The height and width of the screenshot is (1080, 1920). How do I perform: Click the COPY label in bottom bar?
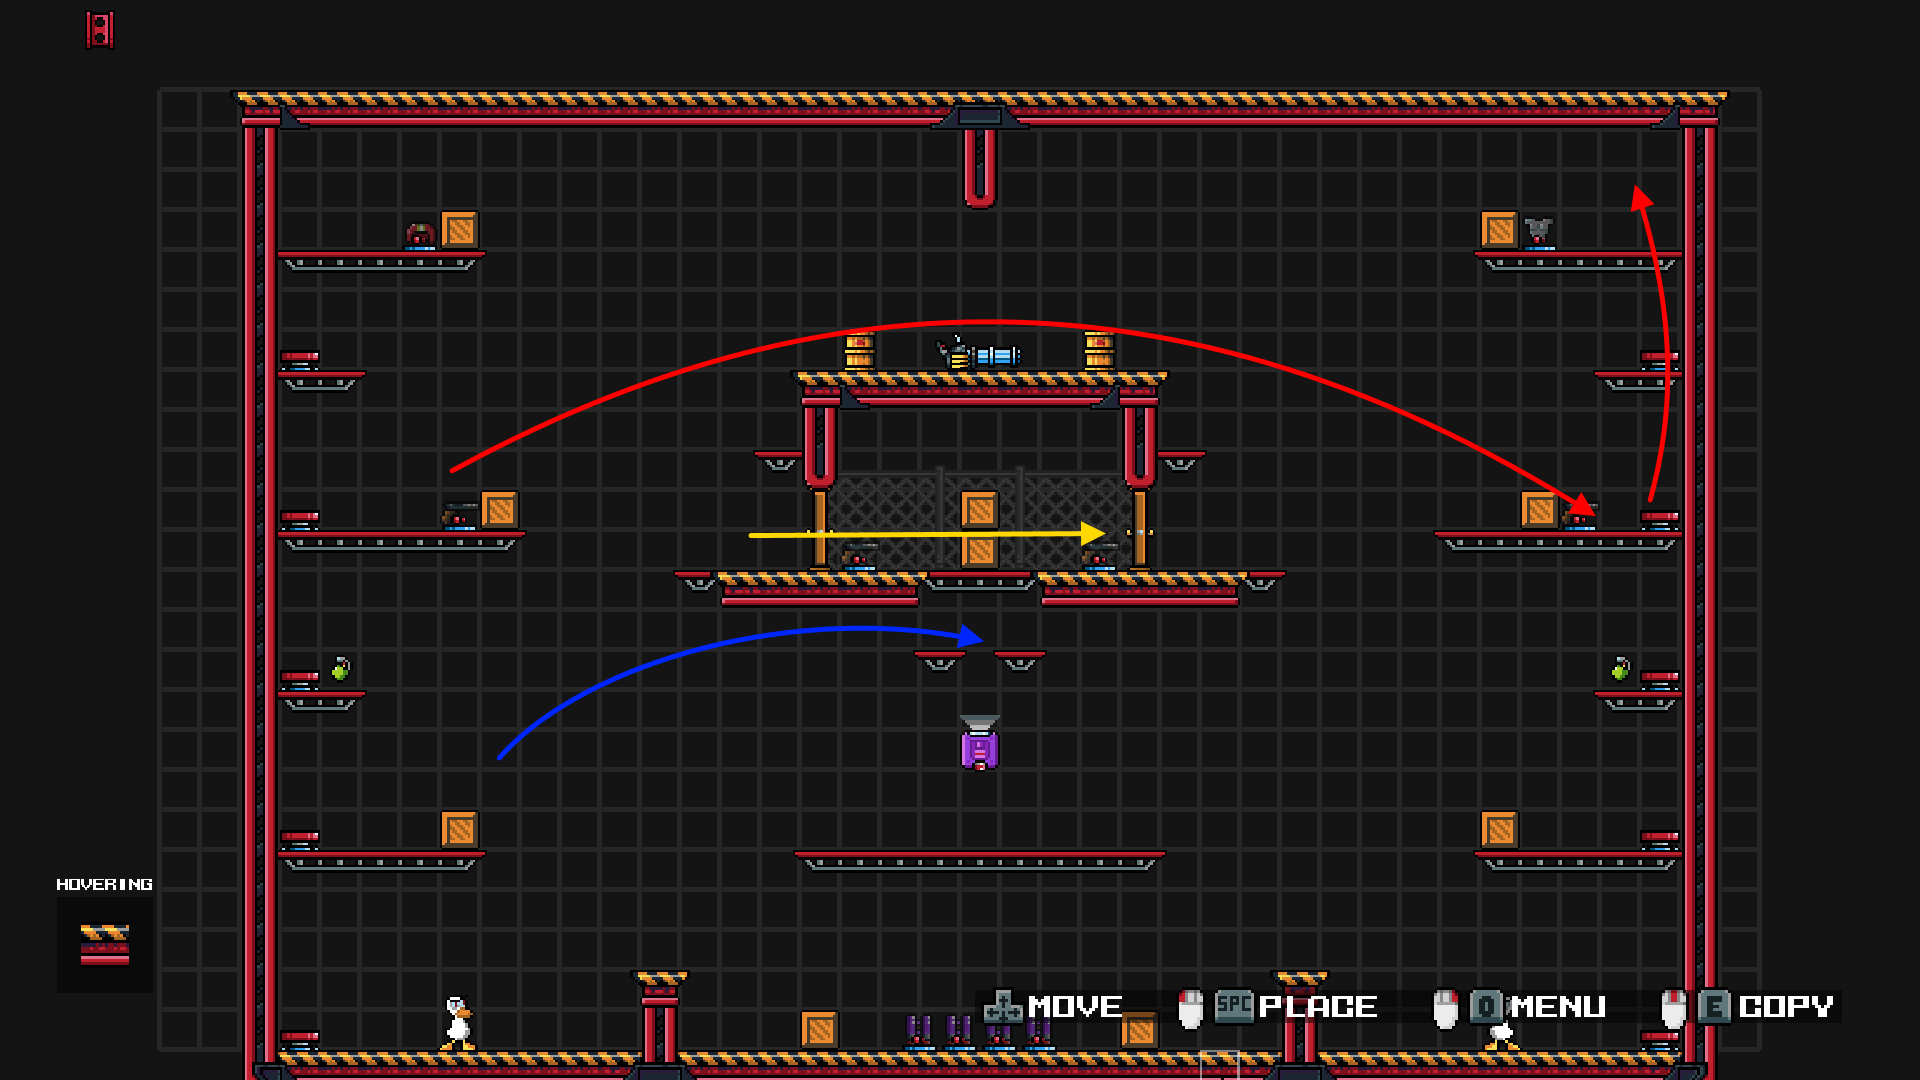click(x=1786, y=1006)
